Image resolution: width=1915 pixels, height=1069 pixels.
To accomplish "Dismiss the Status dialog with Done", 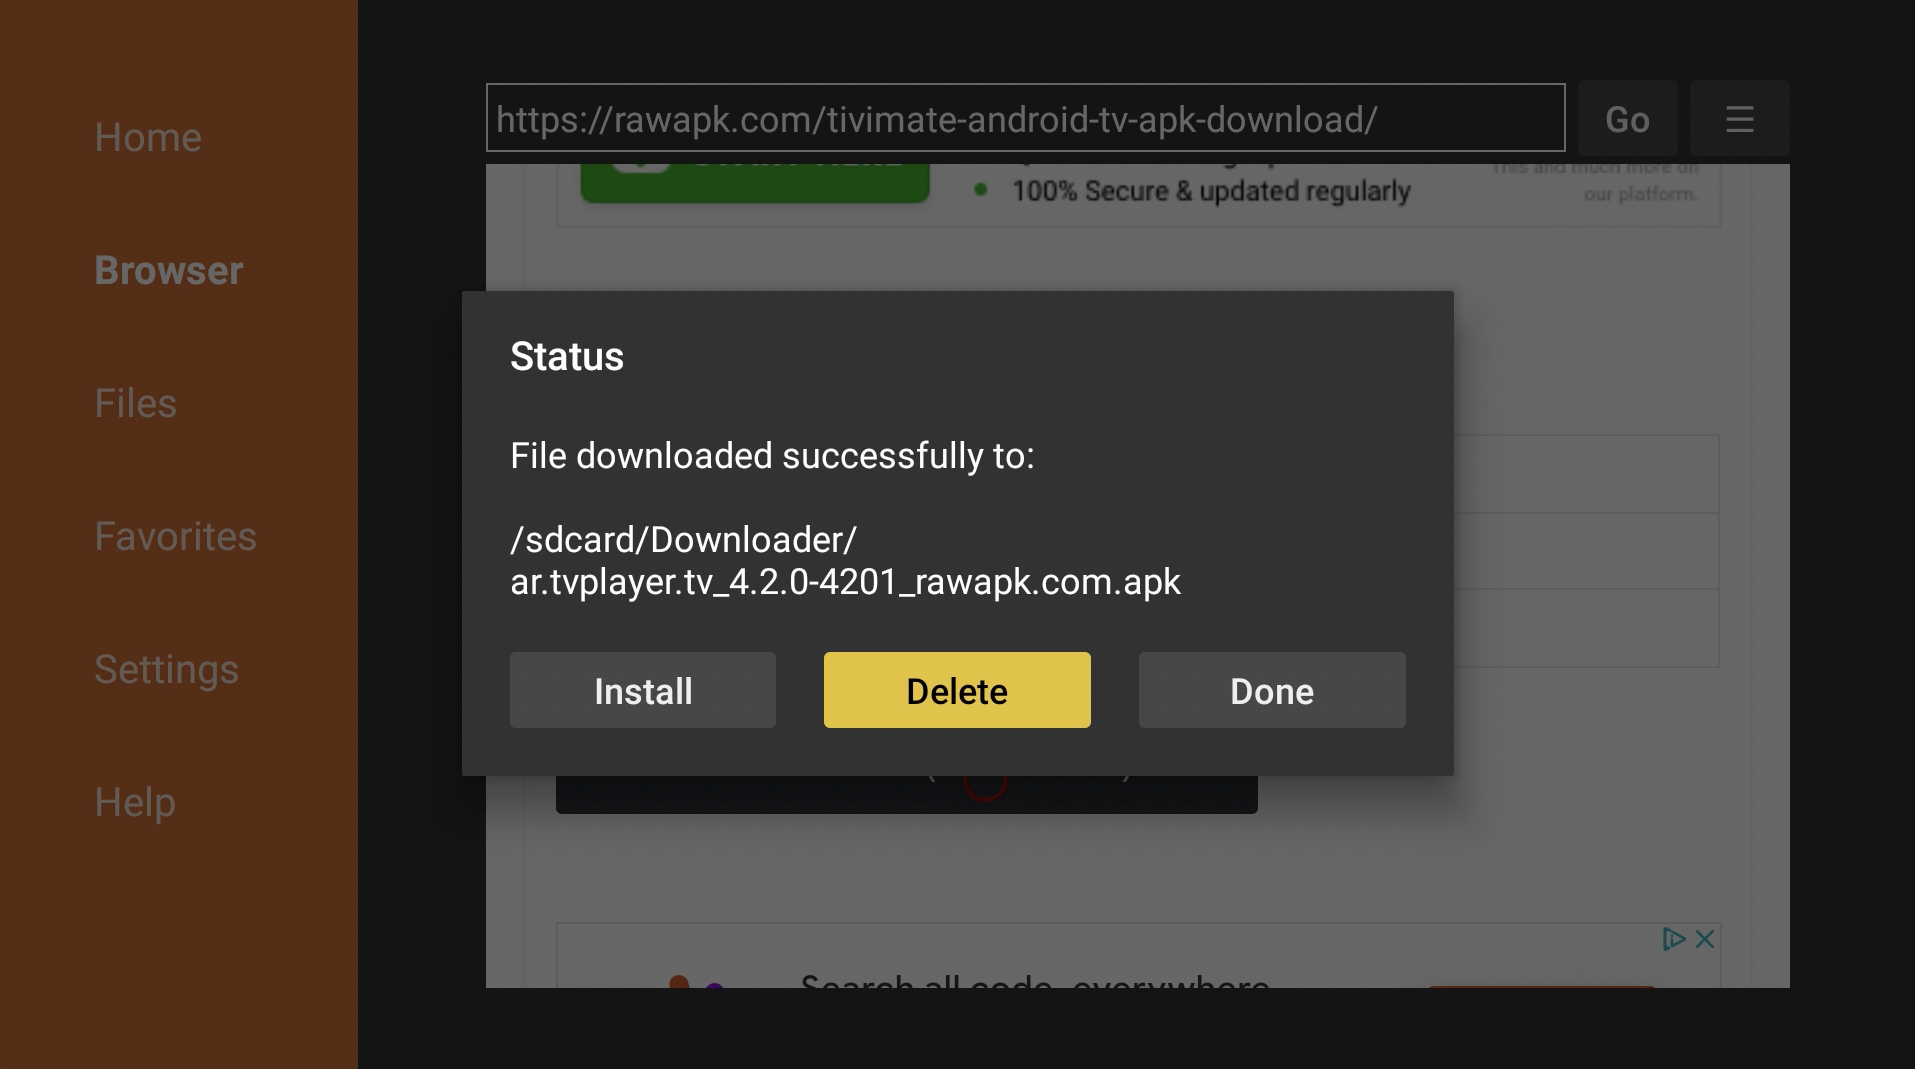I will pyautogui.click(x=1272, y=690).
